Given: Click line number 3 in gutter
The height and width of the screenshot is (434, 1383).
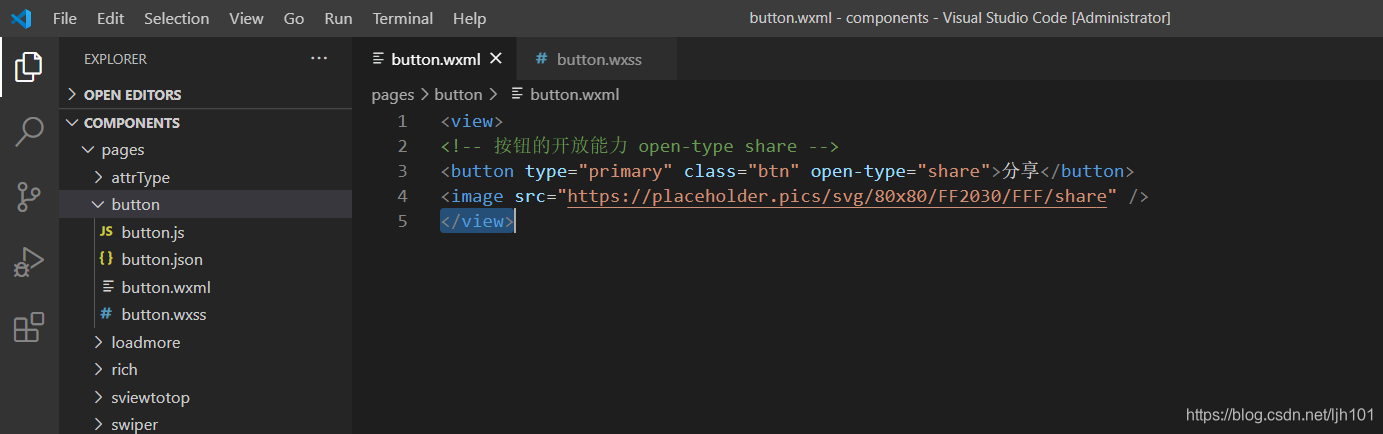Looking at the screenshot, I should [402, 171].
